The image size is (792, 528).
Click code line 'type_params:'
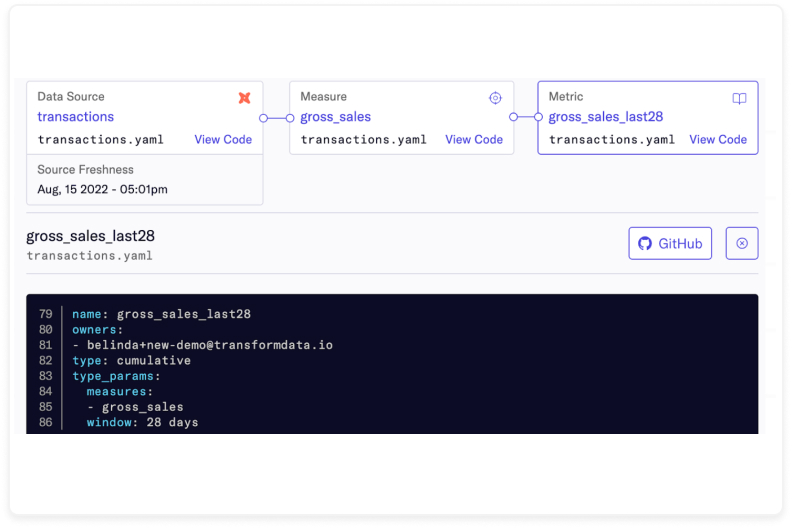pos(116,376)
